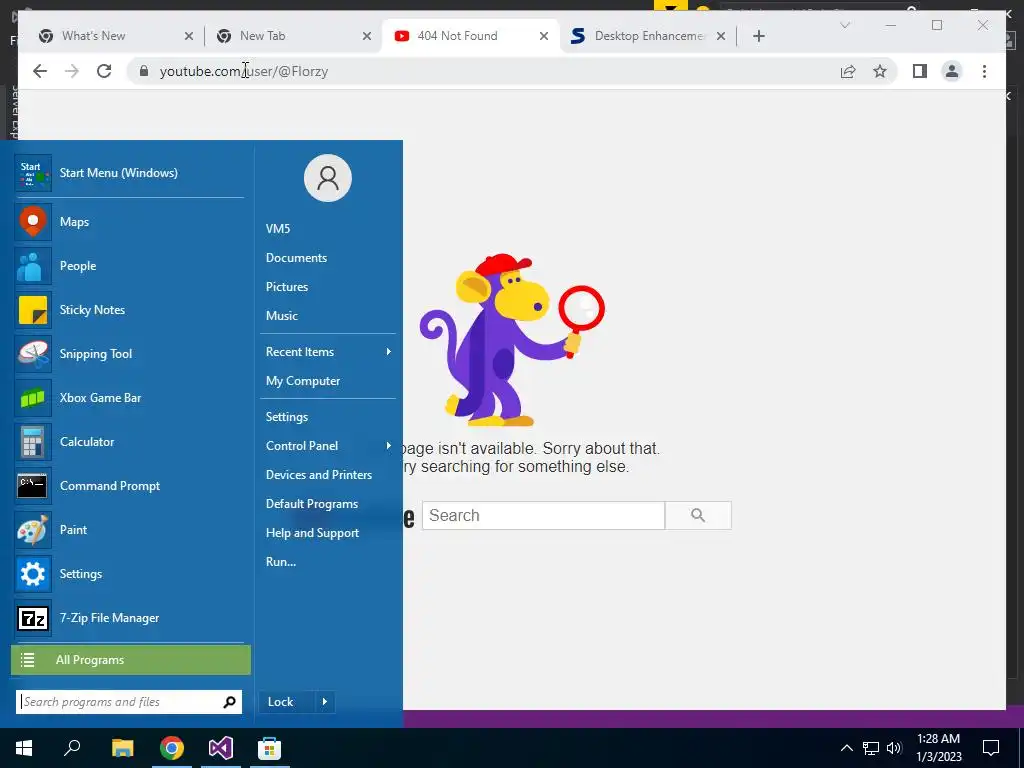Viewport: 1024px width, 768px height.
Task: Go back in Chrome
Action: point(40,71)
